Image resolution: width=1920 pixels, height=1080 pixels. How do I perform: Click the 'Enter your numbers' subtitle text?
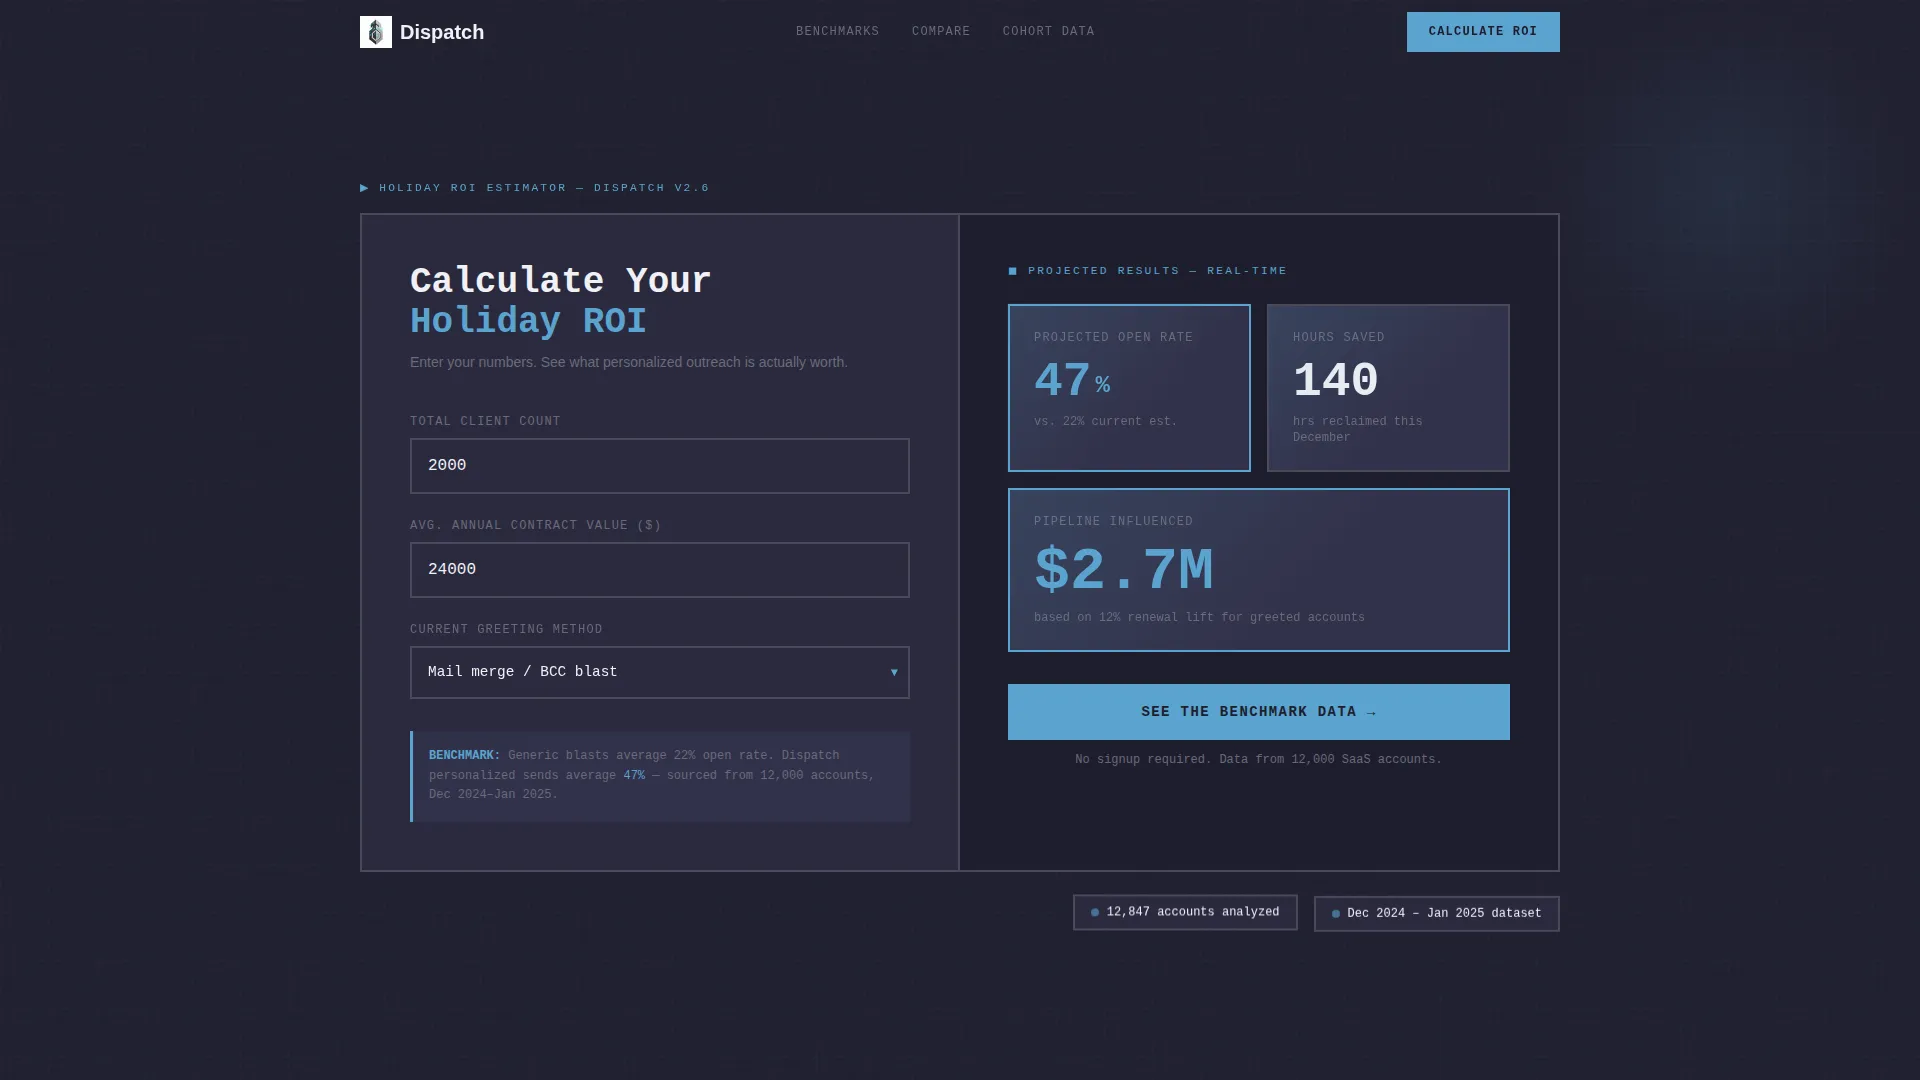coord(629,362)
